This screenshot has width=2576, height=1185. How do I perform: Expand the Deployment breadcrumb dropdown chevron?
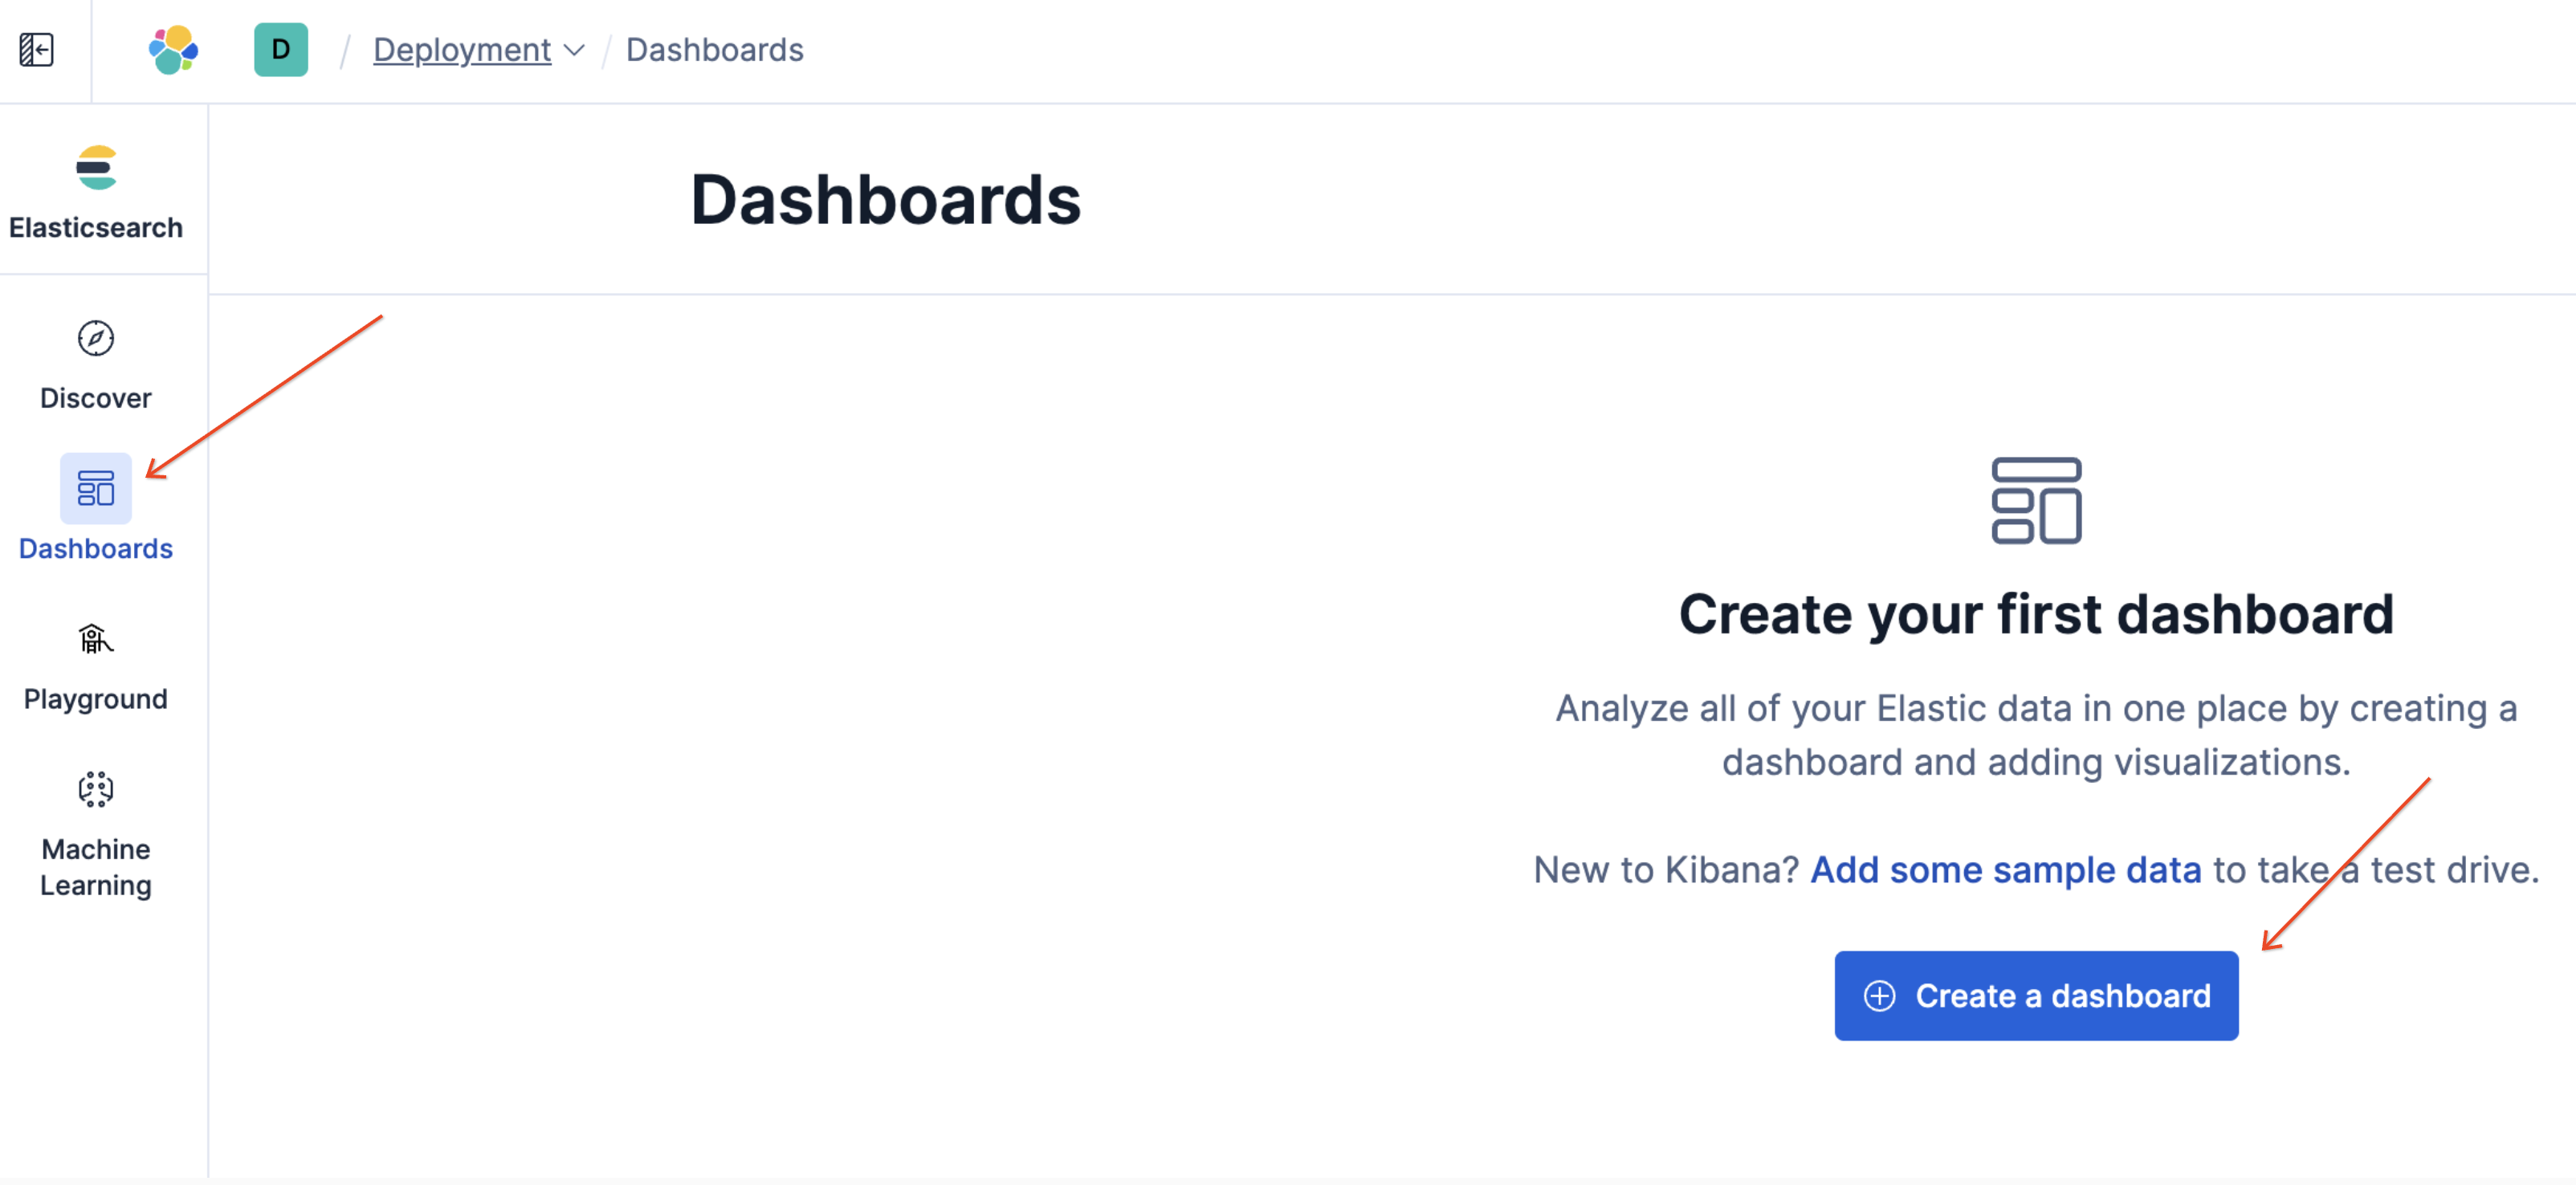pos(574,51)
